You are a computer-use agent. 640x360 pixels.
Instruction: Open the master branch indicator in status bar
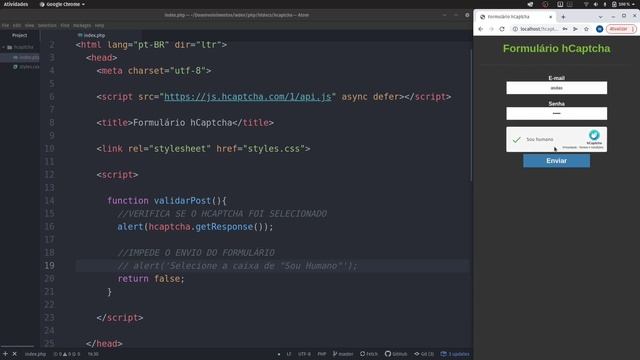click(343, 354)
